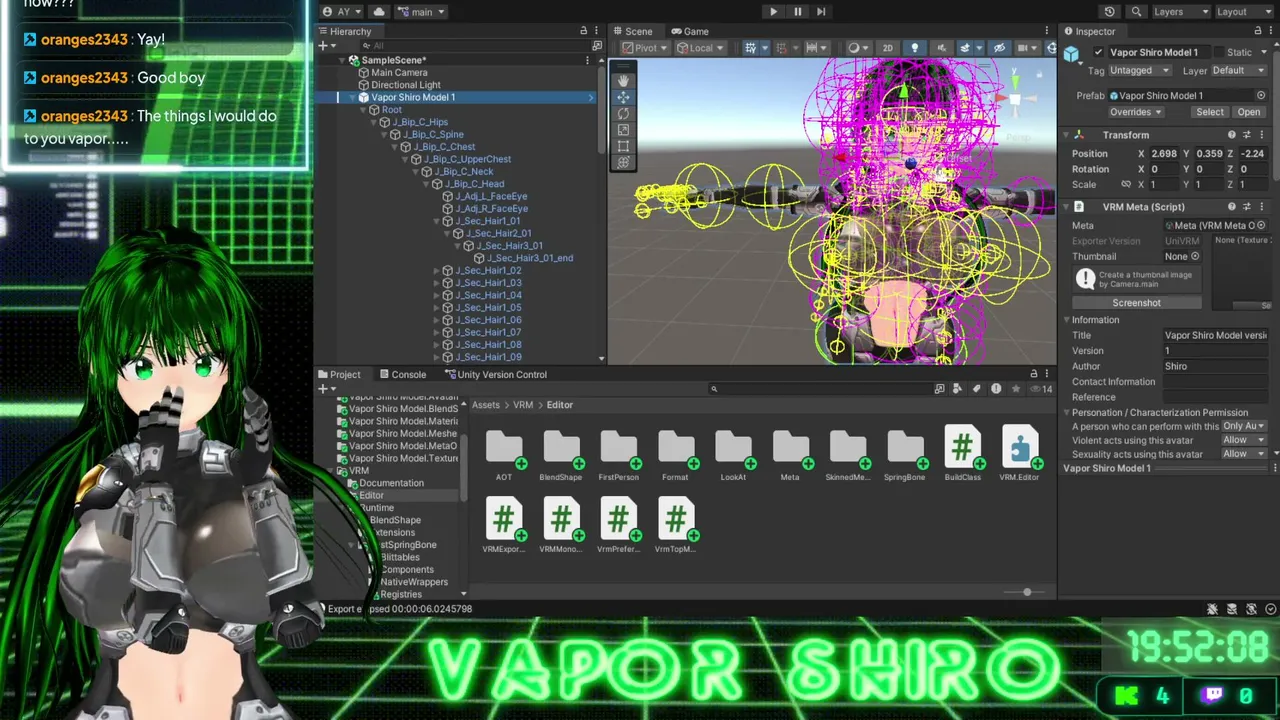This screenshot has height=720, width=1280.
Task: Click the VRM breadcrumb in Project path
Action: pyautogui.click(x=523, y=405)
